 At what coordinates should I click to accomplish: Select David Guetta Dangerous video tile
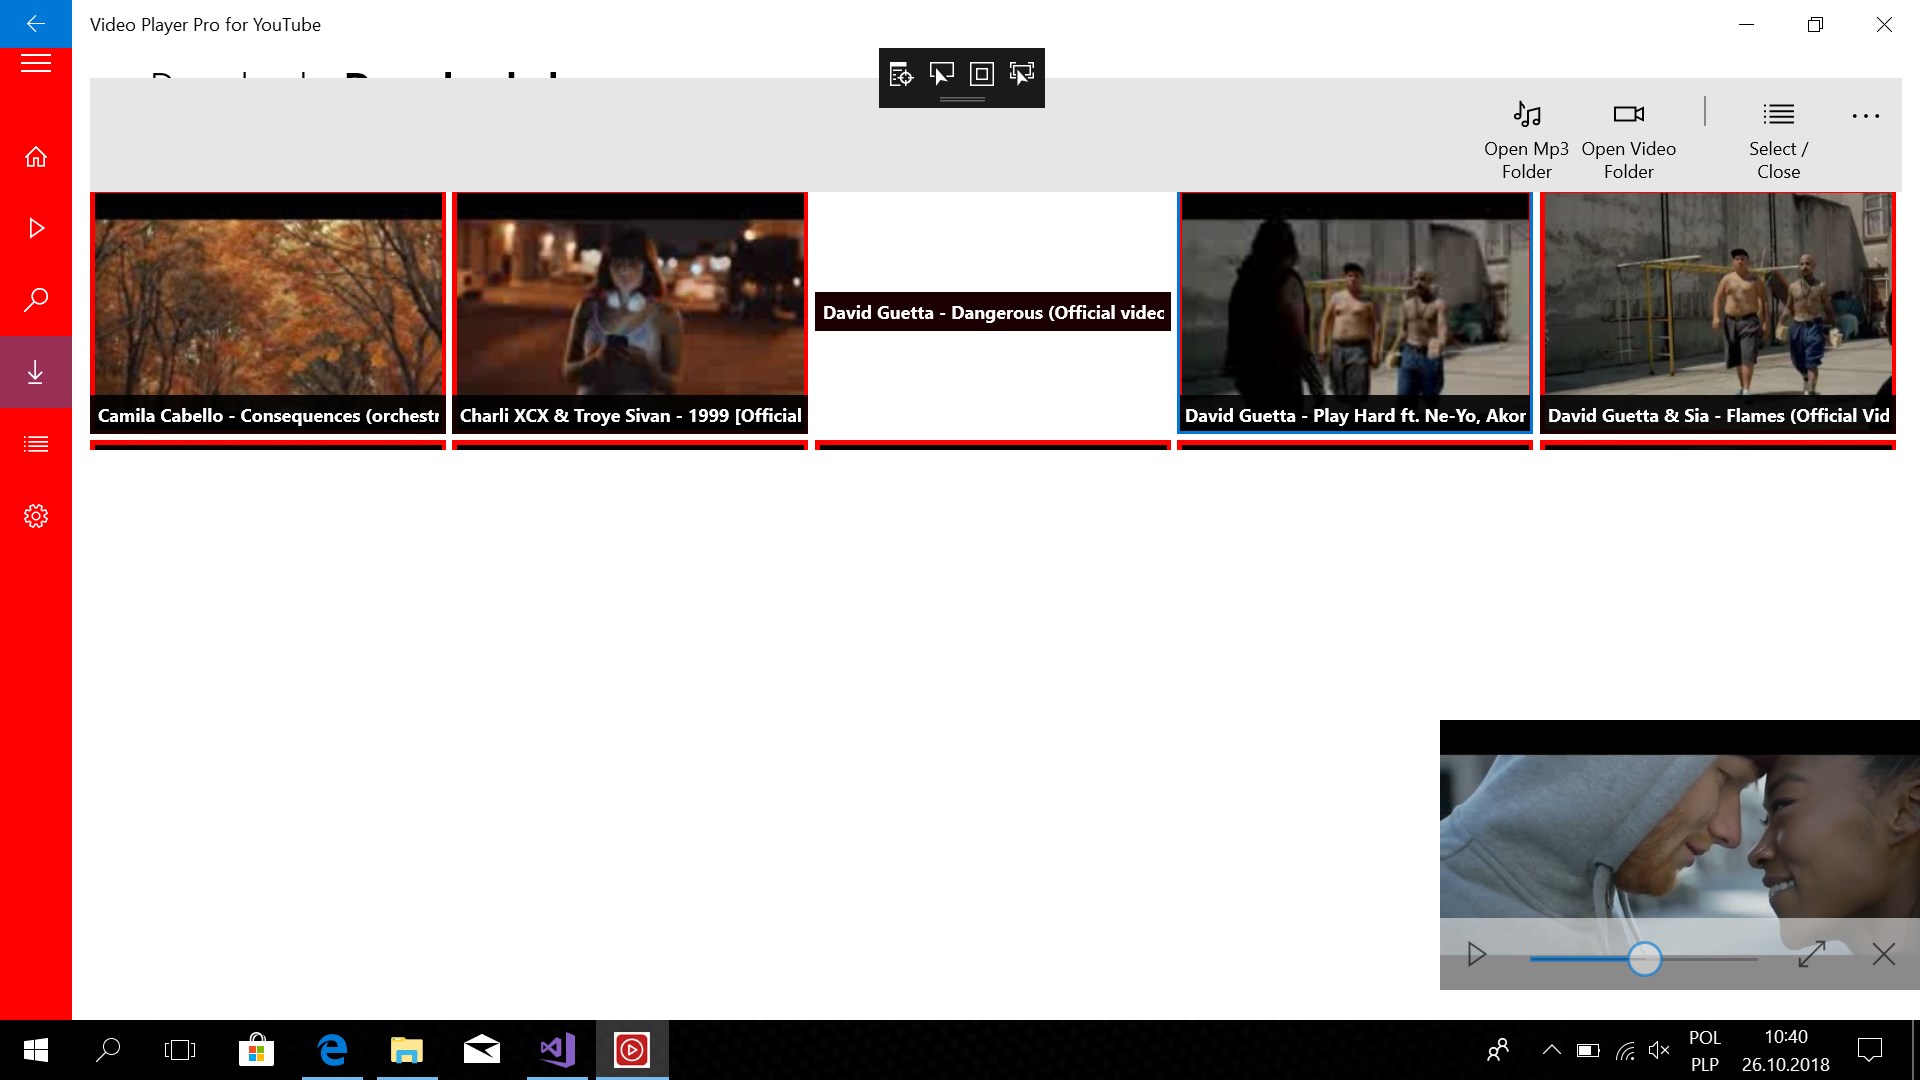pyautogui.click(x=992, y=312)
